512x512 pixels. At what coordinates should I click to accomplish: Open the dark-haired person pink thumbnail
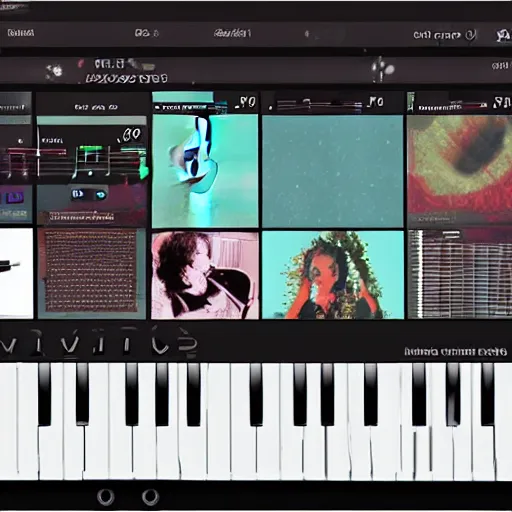tap(205, 275)
